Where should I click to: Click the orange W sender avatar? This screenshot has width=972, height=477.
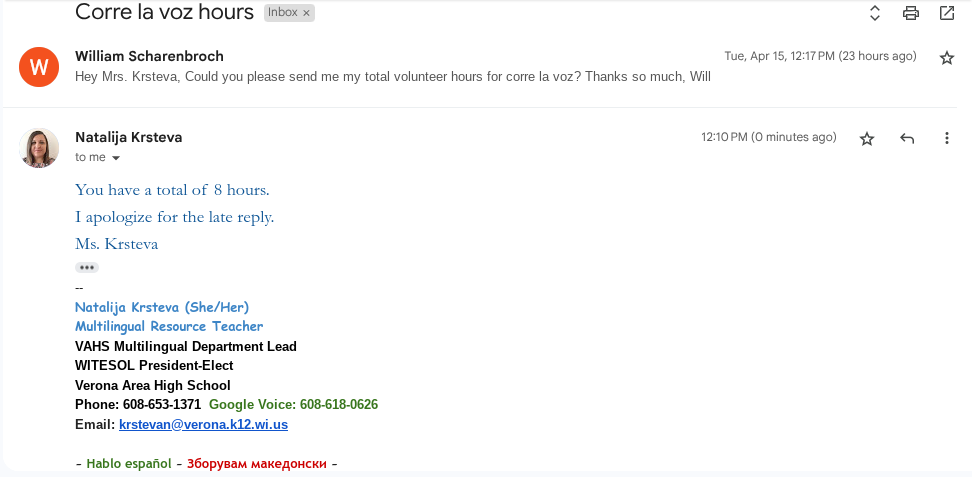pos(39,67)
